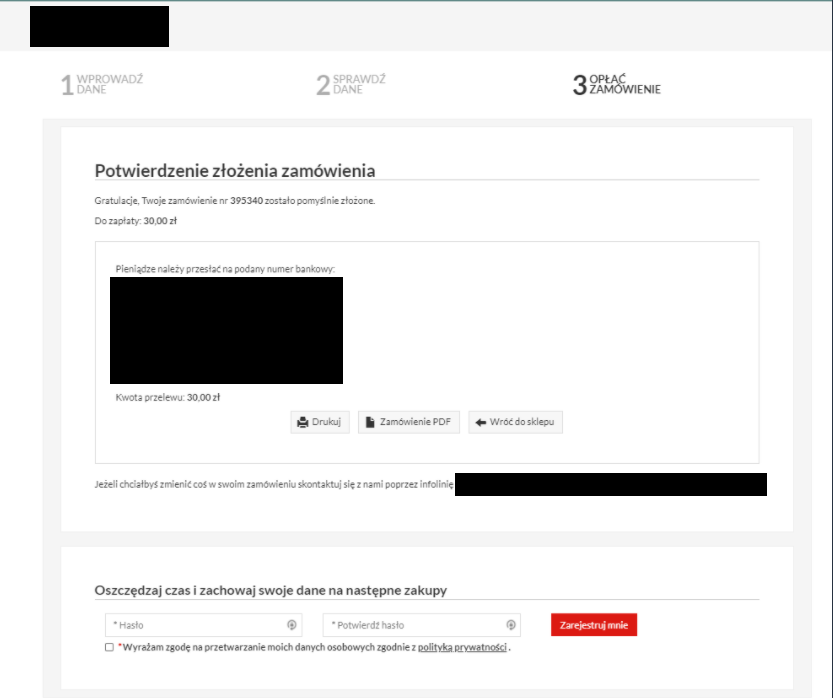The image size is (833, 698).
Task: Click the back arrow icon before Wróć do sklepu
Action: coord(481,422)
